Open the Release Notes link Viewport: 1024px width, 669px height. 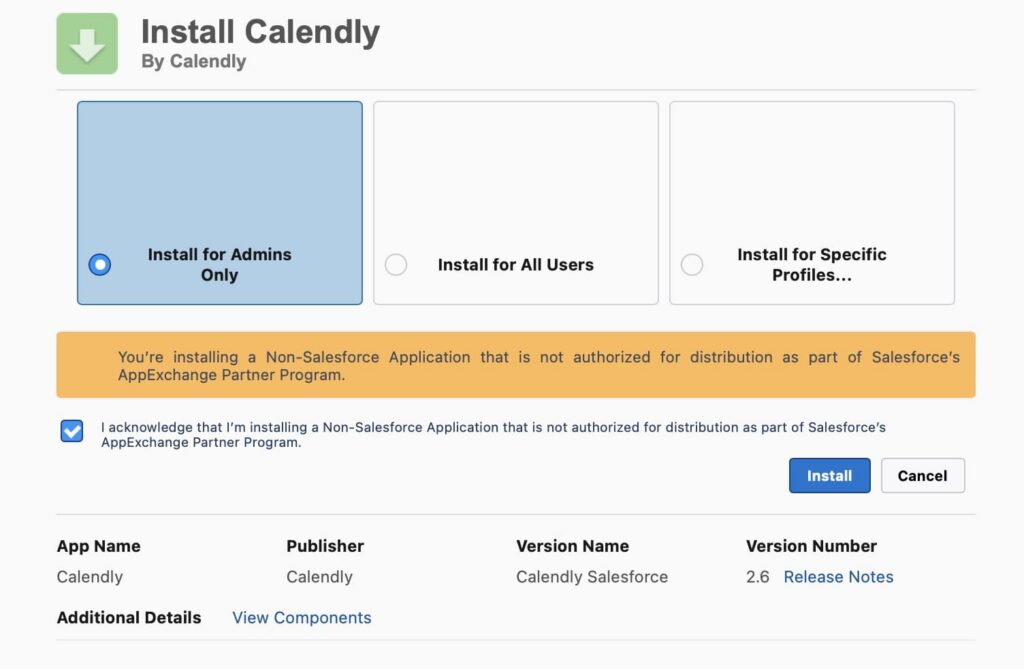[838, 577]
